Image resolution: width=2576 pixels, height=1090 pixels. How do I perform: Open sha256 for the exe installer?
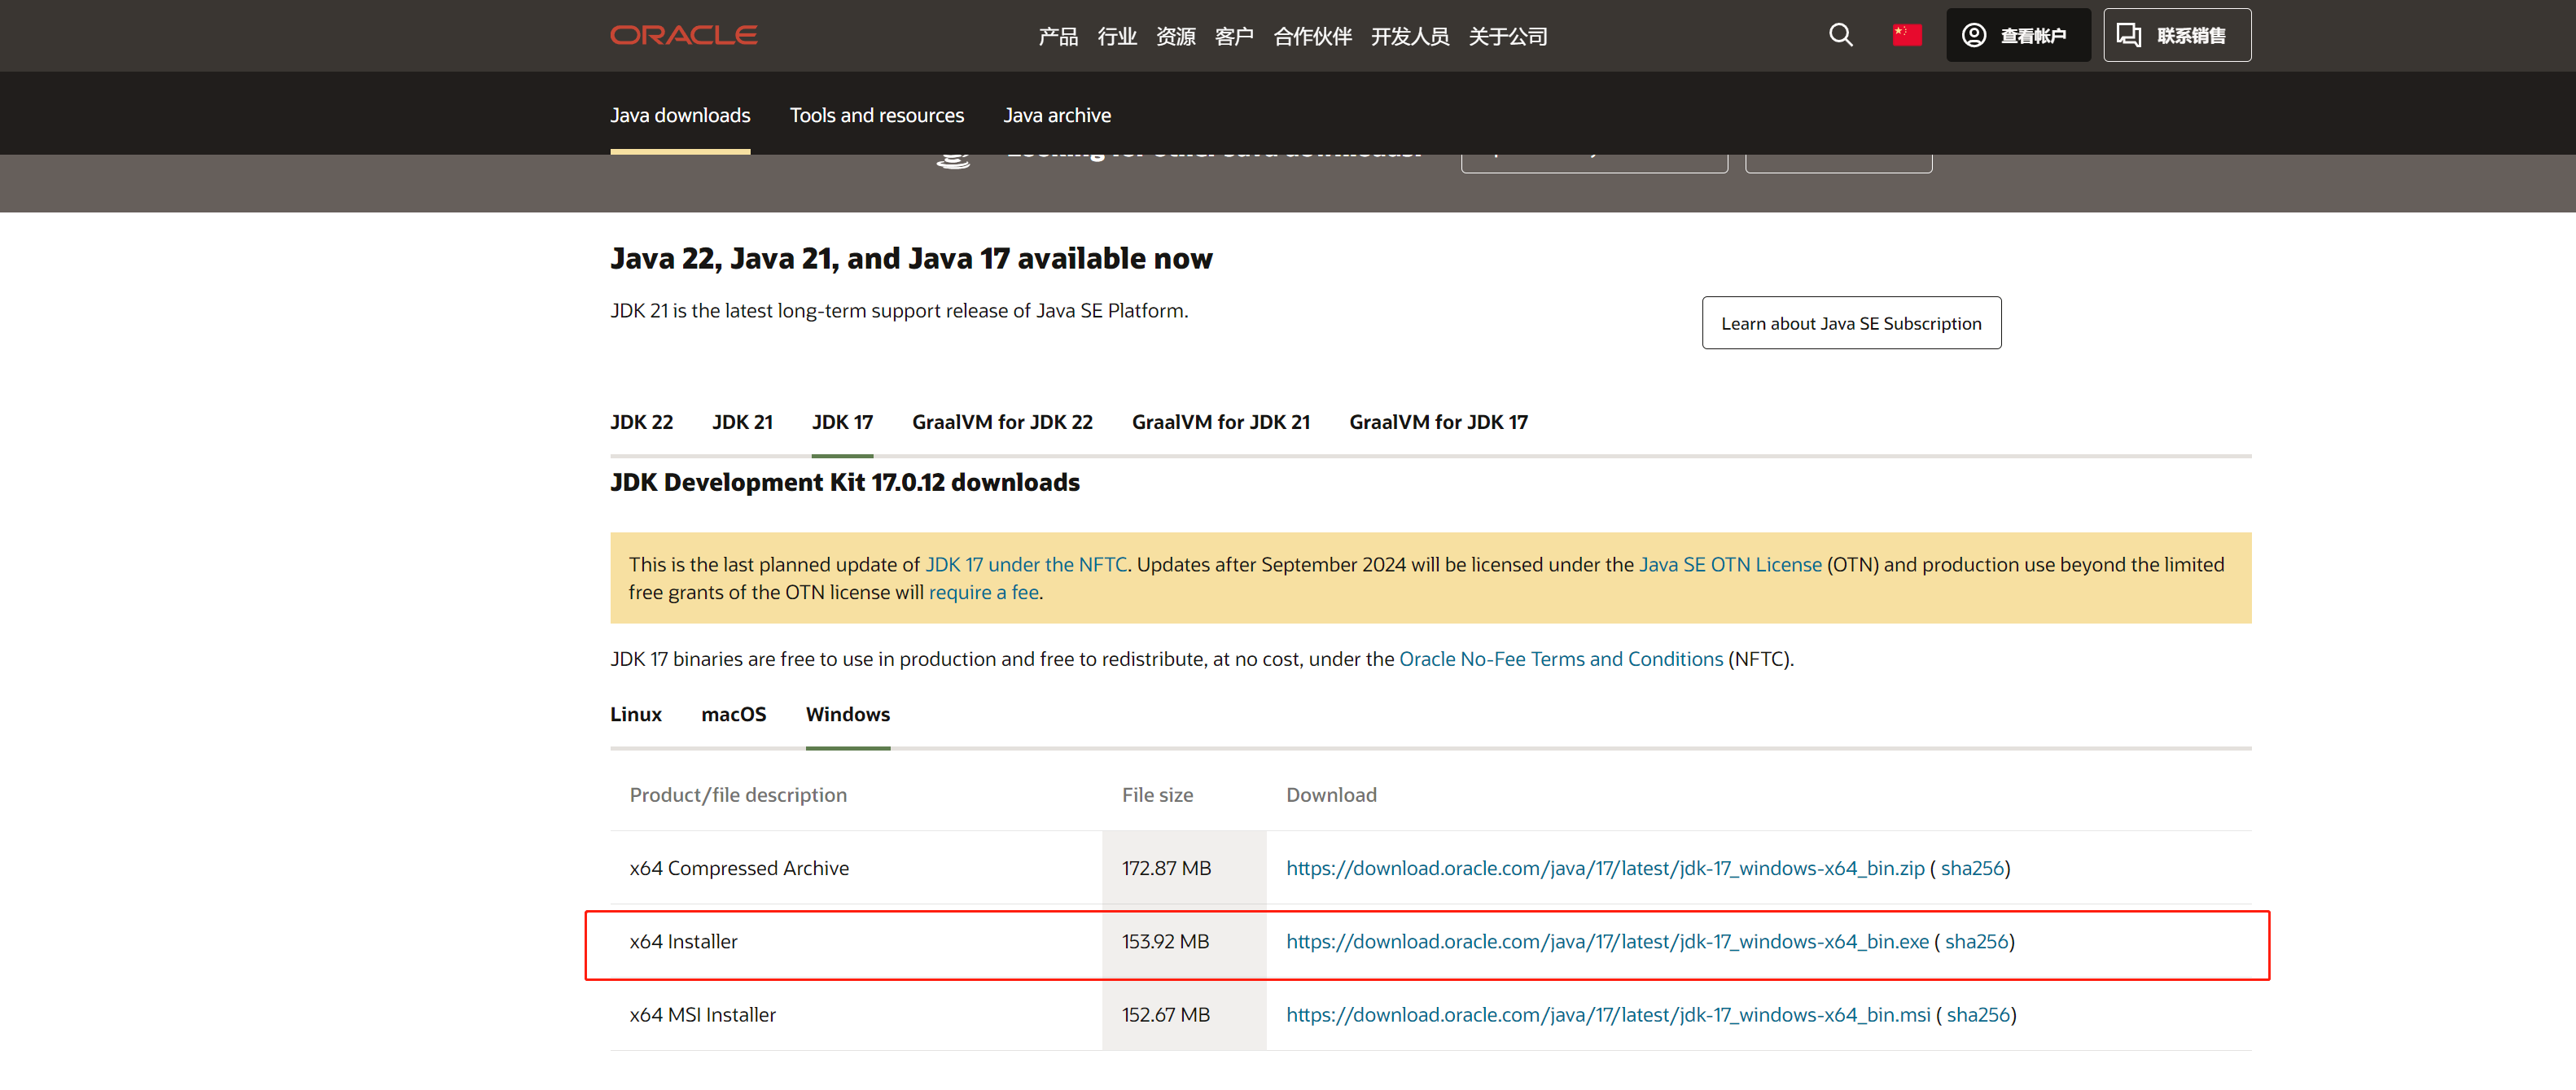click(x=1976, y=941)
